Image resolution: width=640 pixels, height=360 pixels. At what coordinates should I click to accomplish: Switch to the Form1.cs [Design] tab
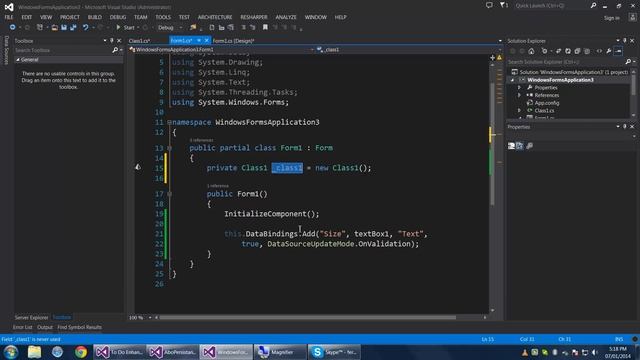pos(233,41)
